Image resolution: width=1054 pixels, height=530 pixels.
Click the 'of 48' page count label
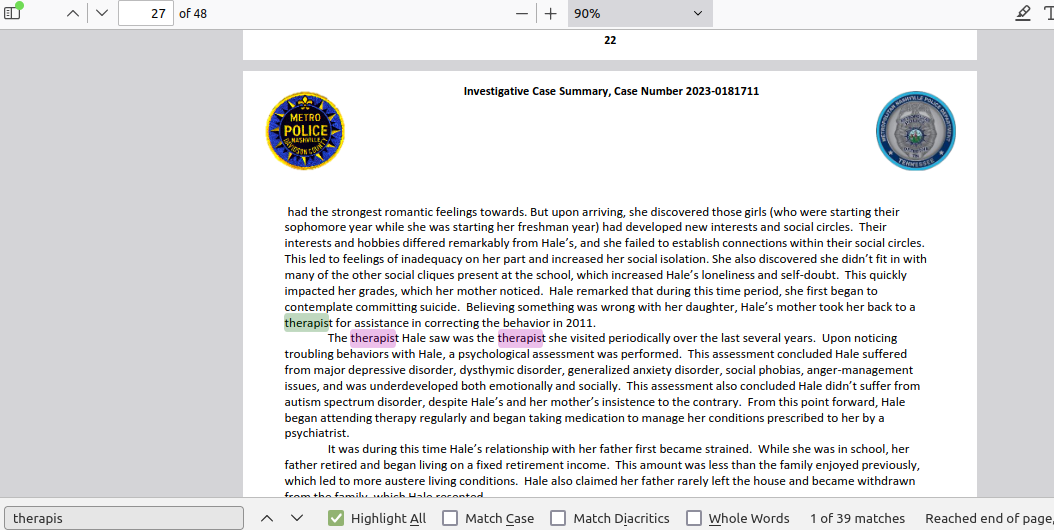(193, 13)
